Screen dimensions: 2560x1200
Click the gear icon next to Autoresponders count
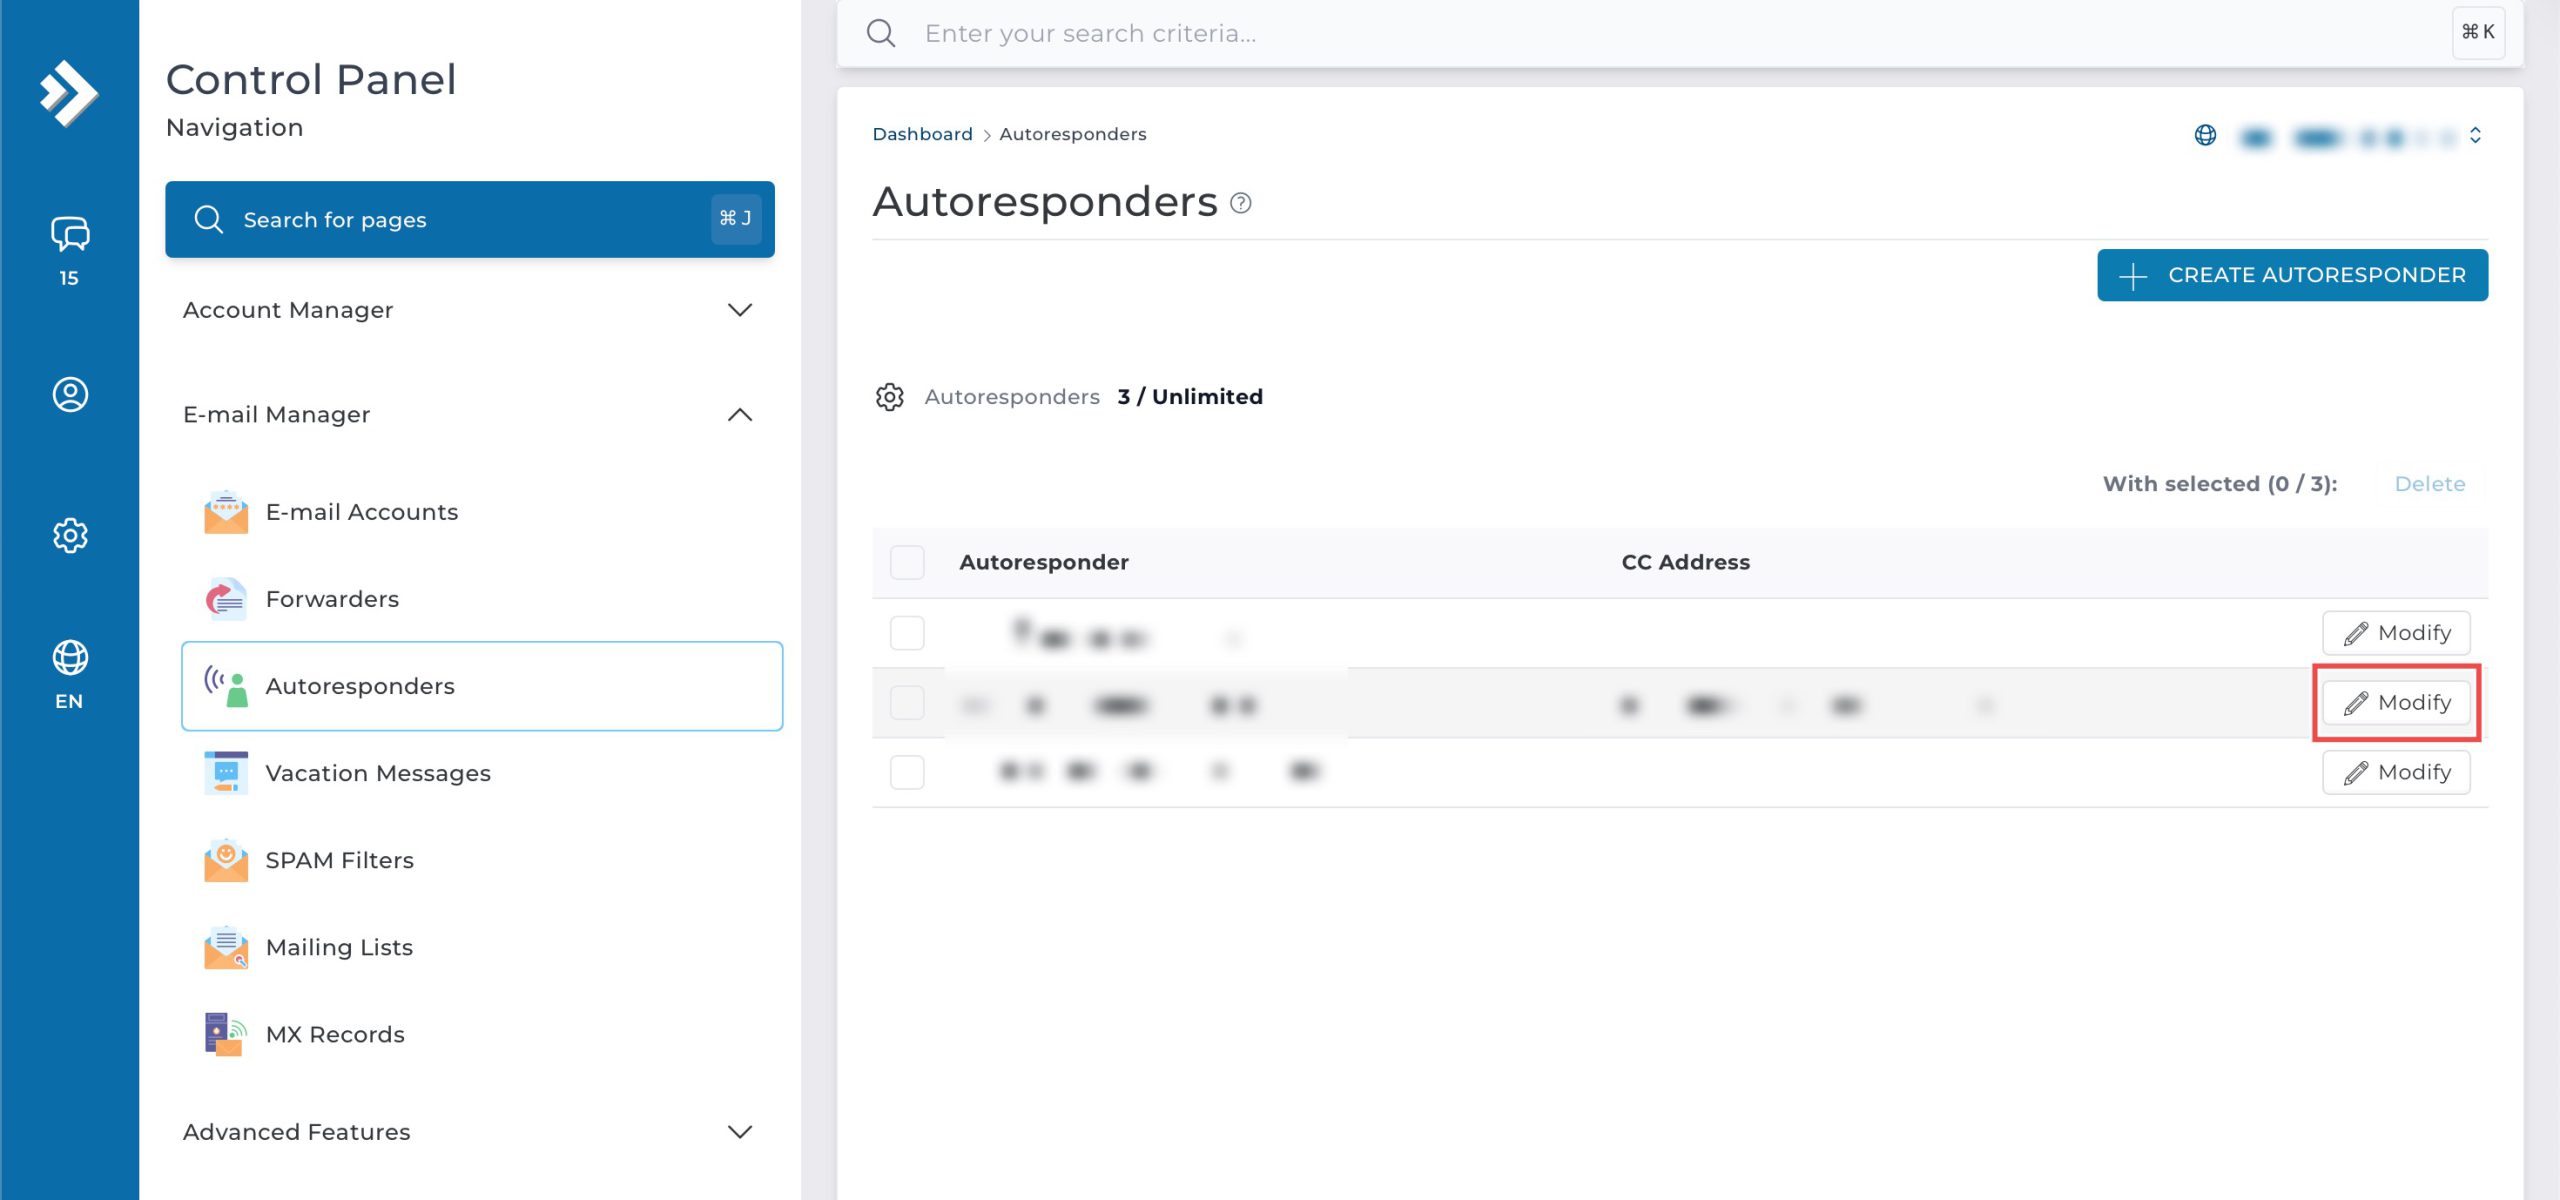pos(889,397)
